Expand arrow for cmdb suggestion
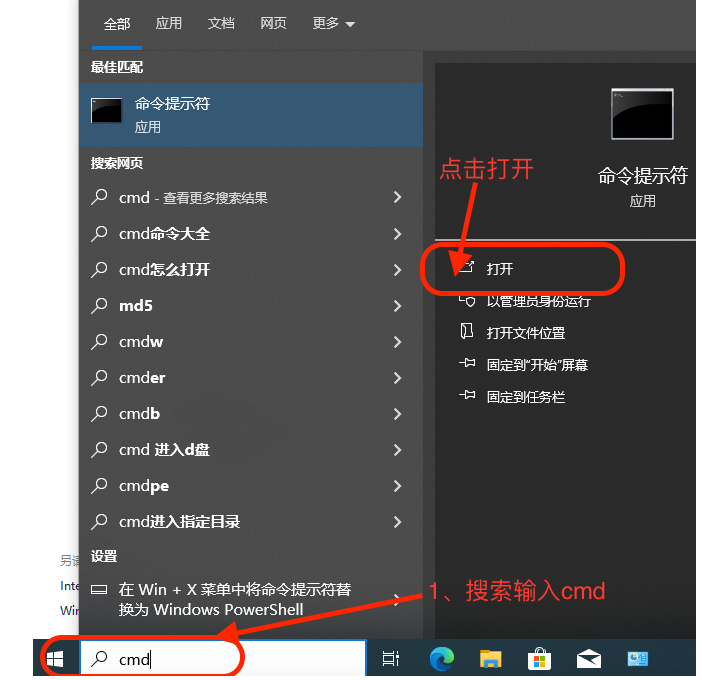The image size is (702, 680). (397, 414)
